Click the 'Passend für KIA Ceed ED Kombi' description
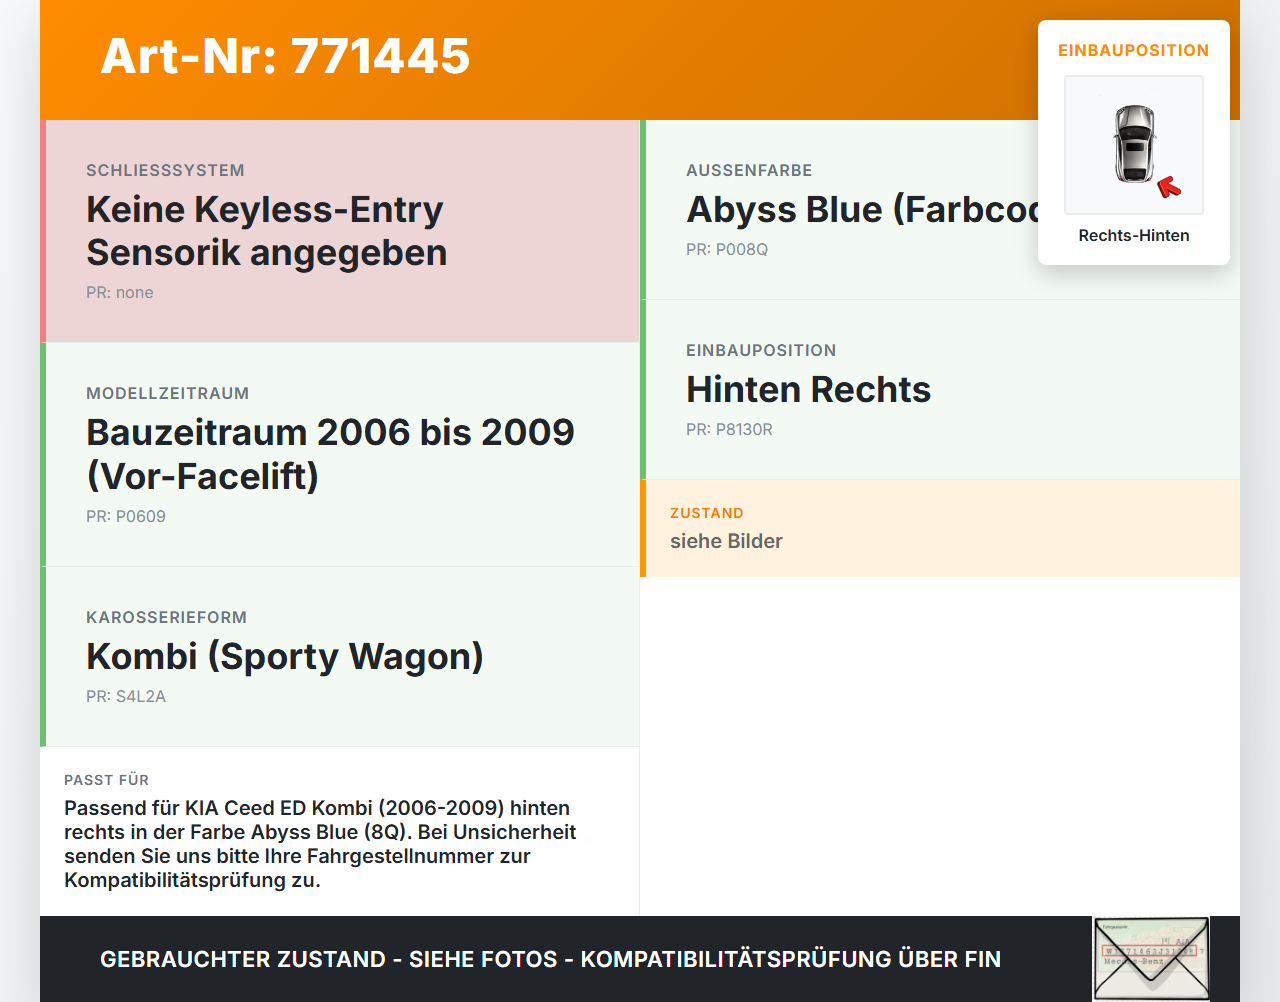This screenshot has width=1280, height=1002. pyautogui.click(x=320, y=844)
